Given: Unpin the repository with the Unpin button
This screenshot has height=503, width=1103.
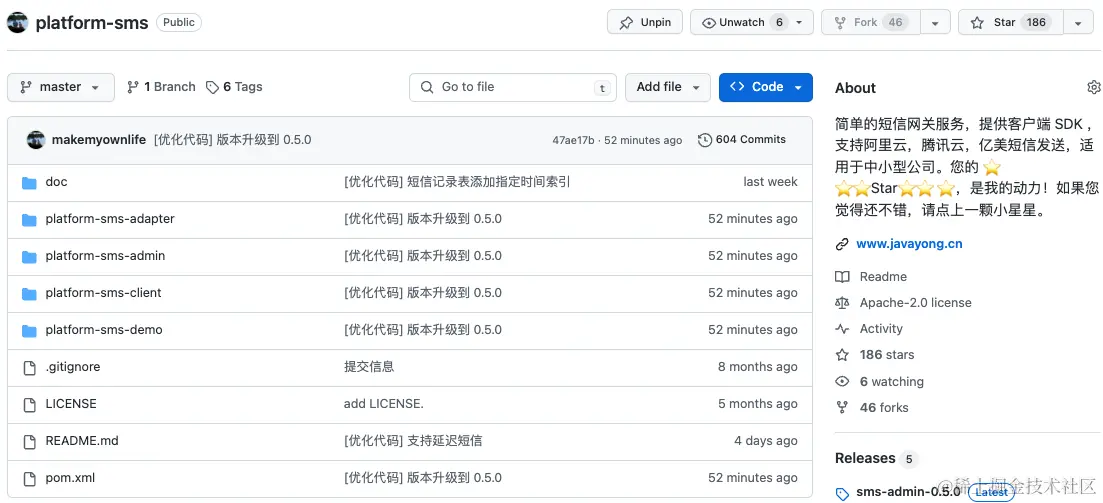Looking at the screenshot, I should [645, 23].
